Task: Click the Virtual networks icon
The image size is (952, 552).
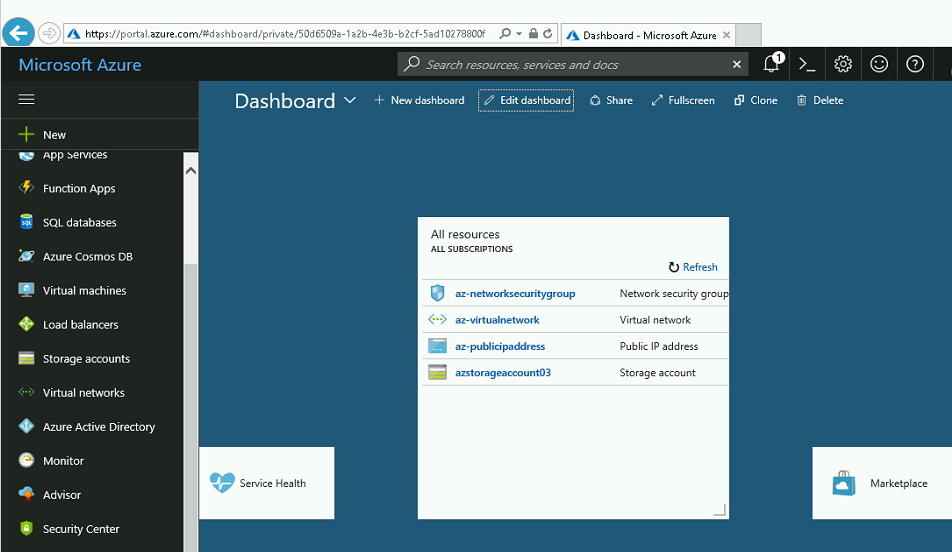Action: click(26, 392)
